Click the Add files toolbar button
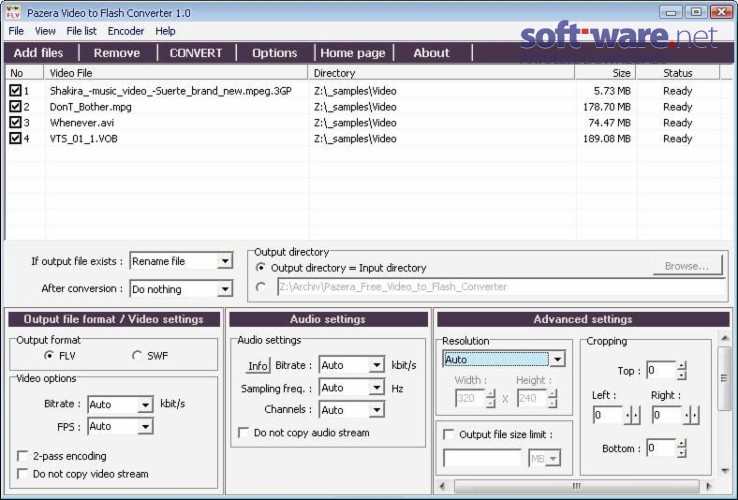This screenshot has width=738, height=500. point(39,53)
